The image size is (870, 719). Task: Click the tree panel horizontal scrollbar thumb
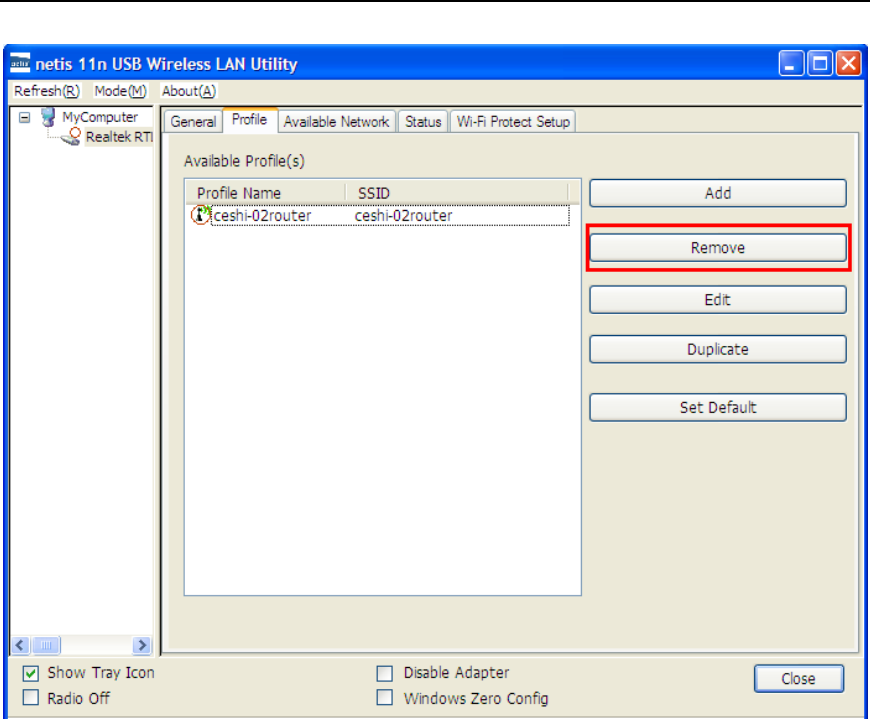click(x=46, y=645)
